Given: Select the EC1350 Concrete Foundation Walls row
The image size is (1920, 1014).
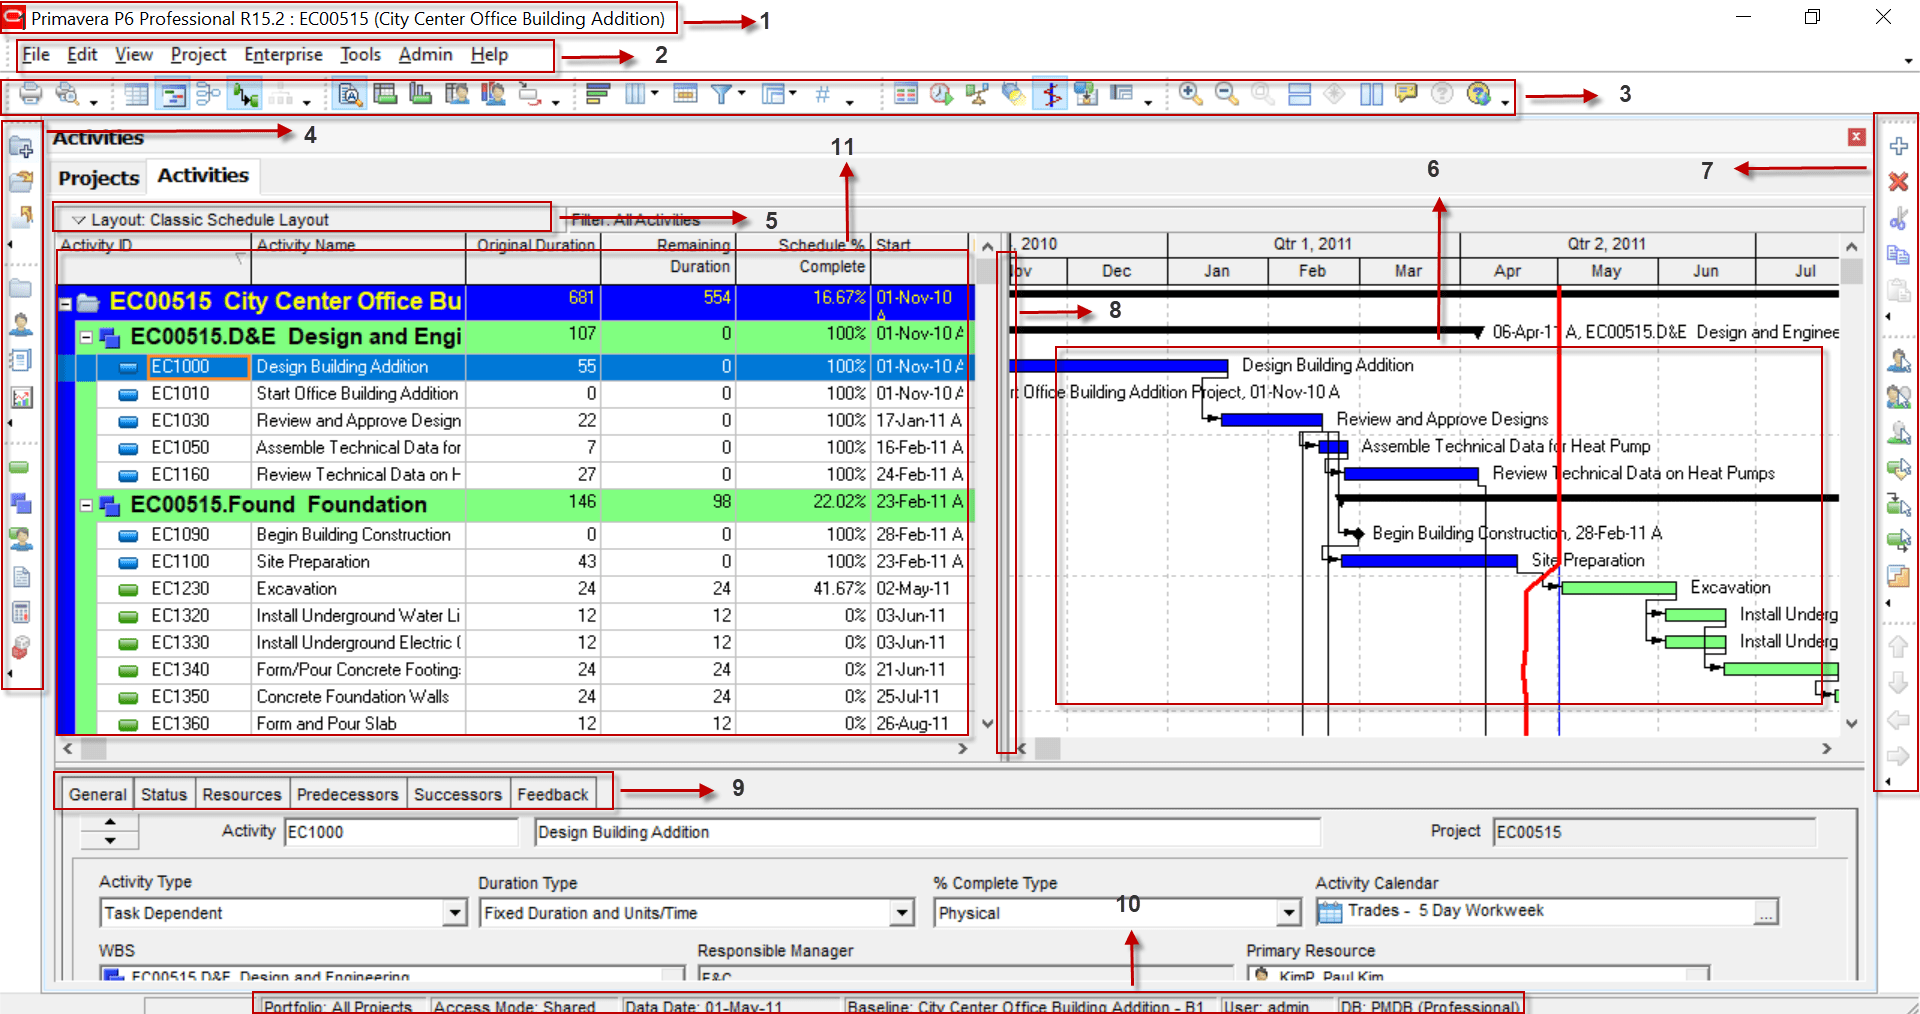Looking at the screenshot, I should tap(515, 697).
